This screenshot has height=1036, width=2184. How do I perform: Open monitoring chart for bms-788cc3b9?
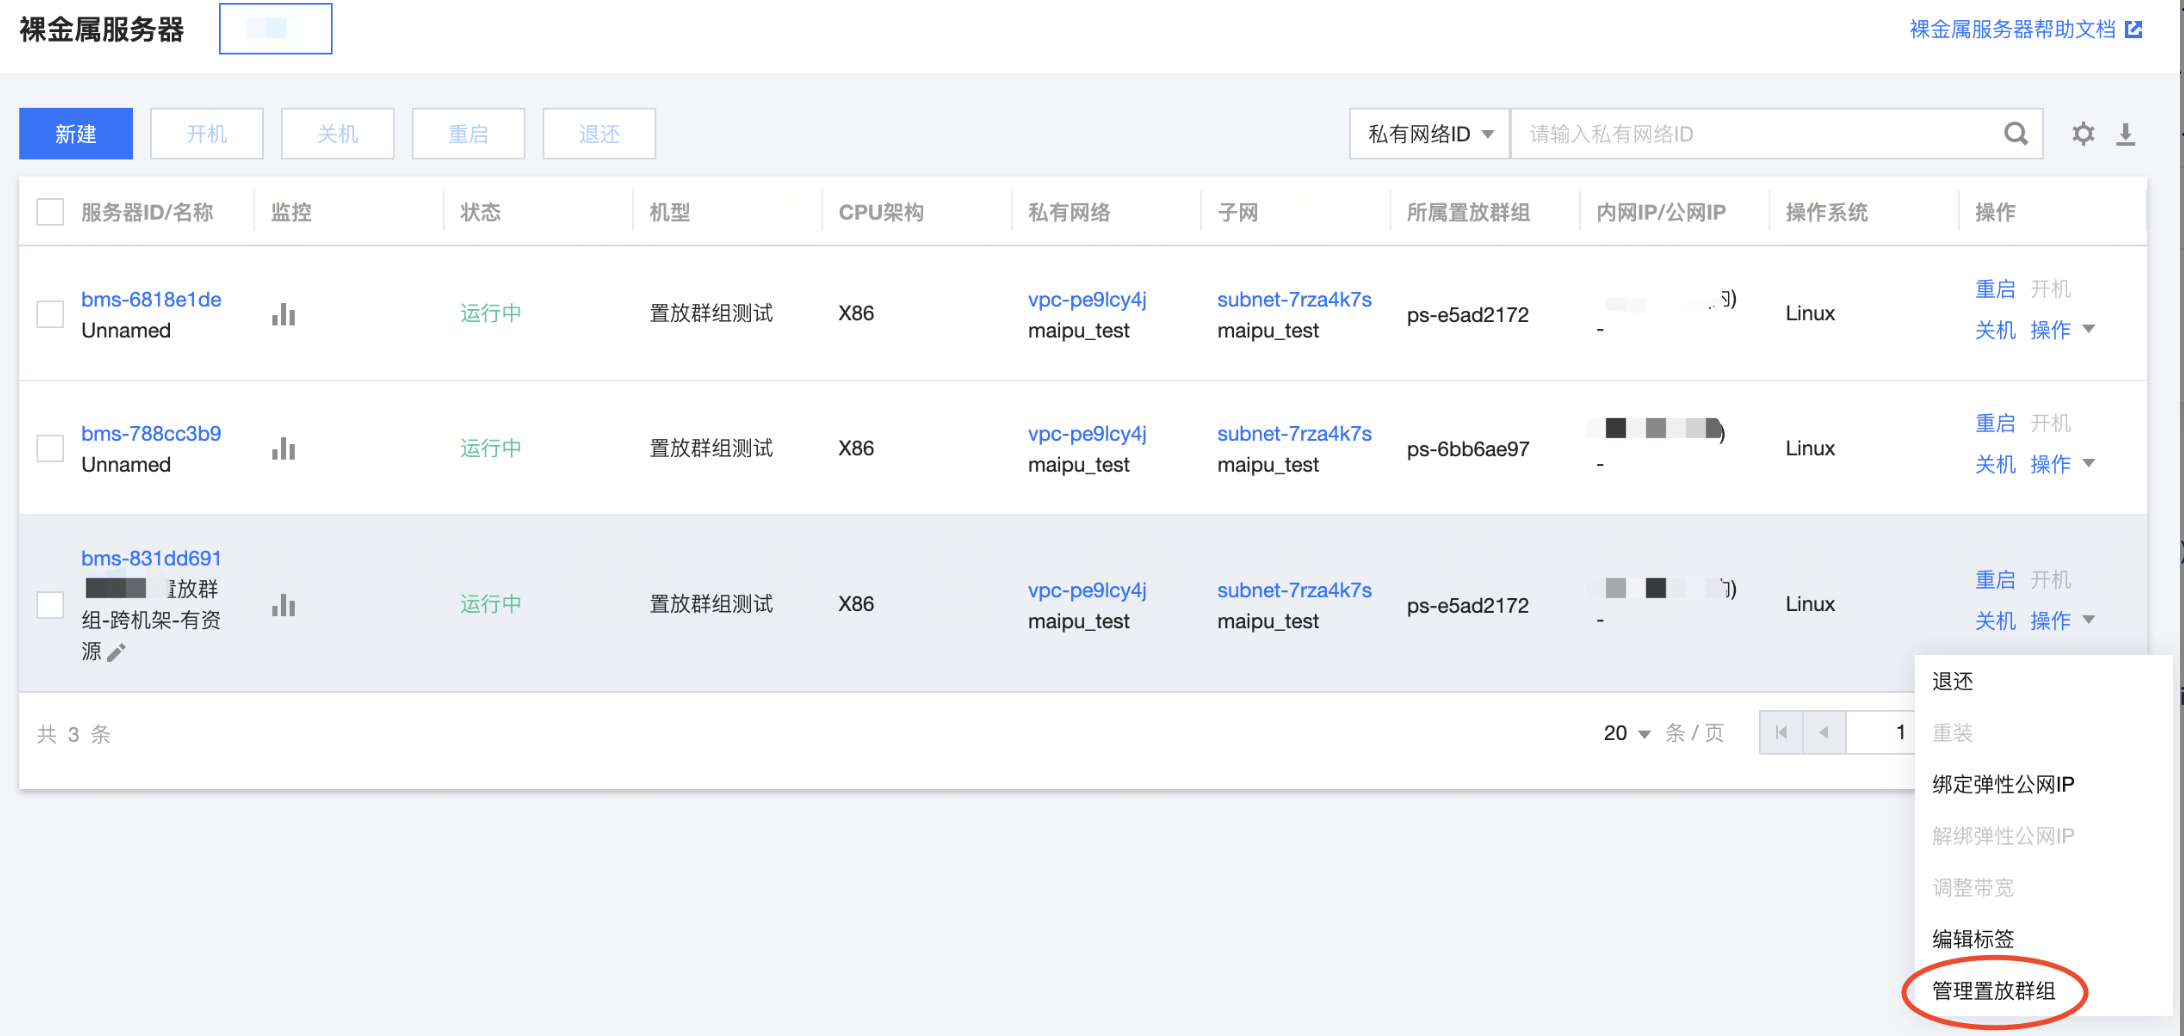pyautogui.click(x=283, y=449)
